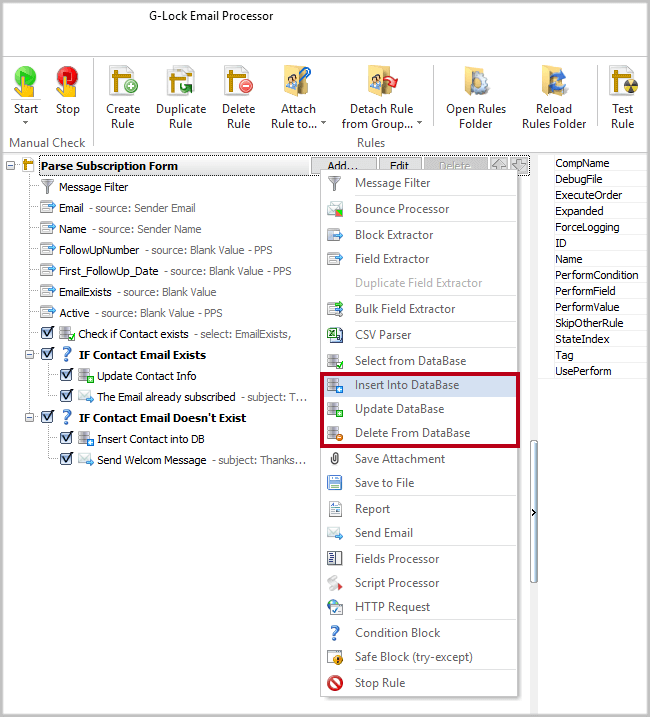Click the Reload Rules Folder icon
The image size is (650, 717).
tap(554, 80)
